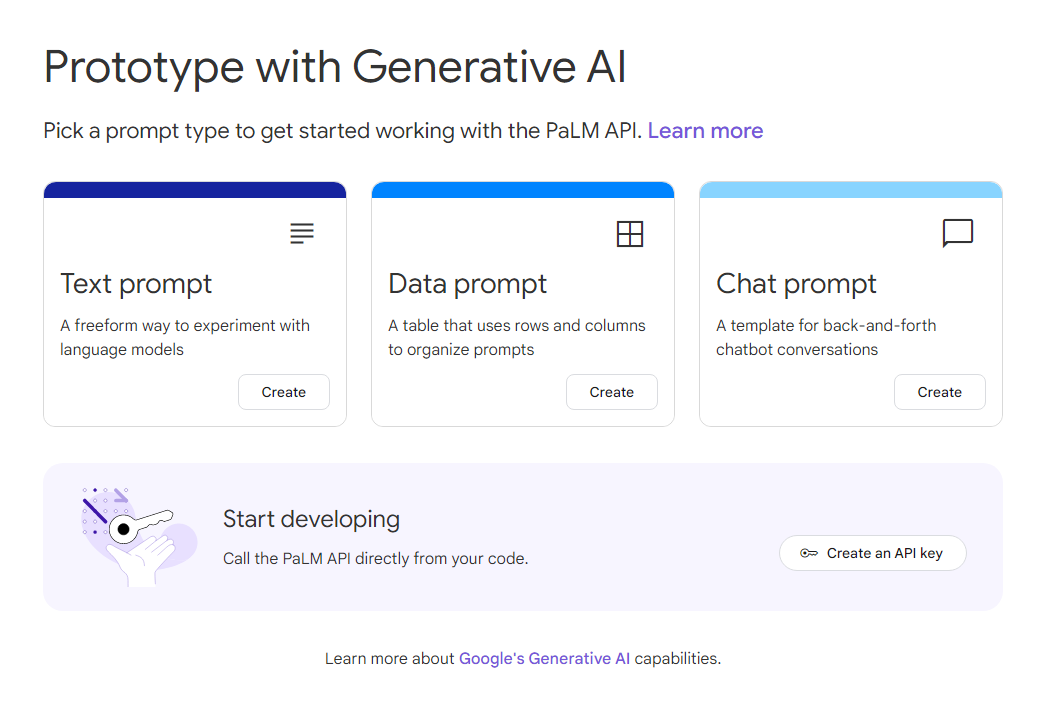Click the bright blue bar atop Data prompt card
Screen dimensions: 1047x705
tap(523, 190)
